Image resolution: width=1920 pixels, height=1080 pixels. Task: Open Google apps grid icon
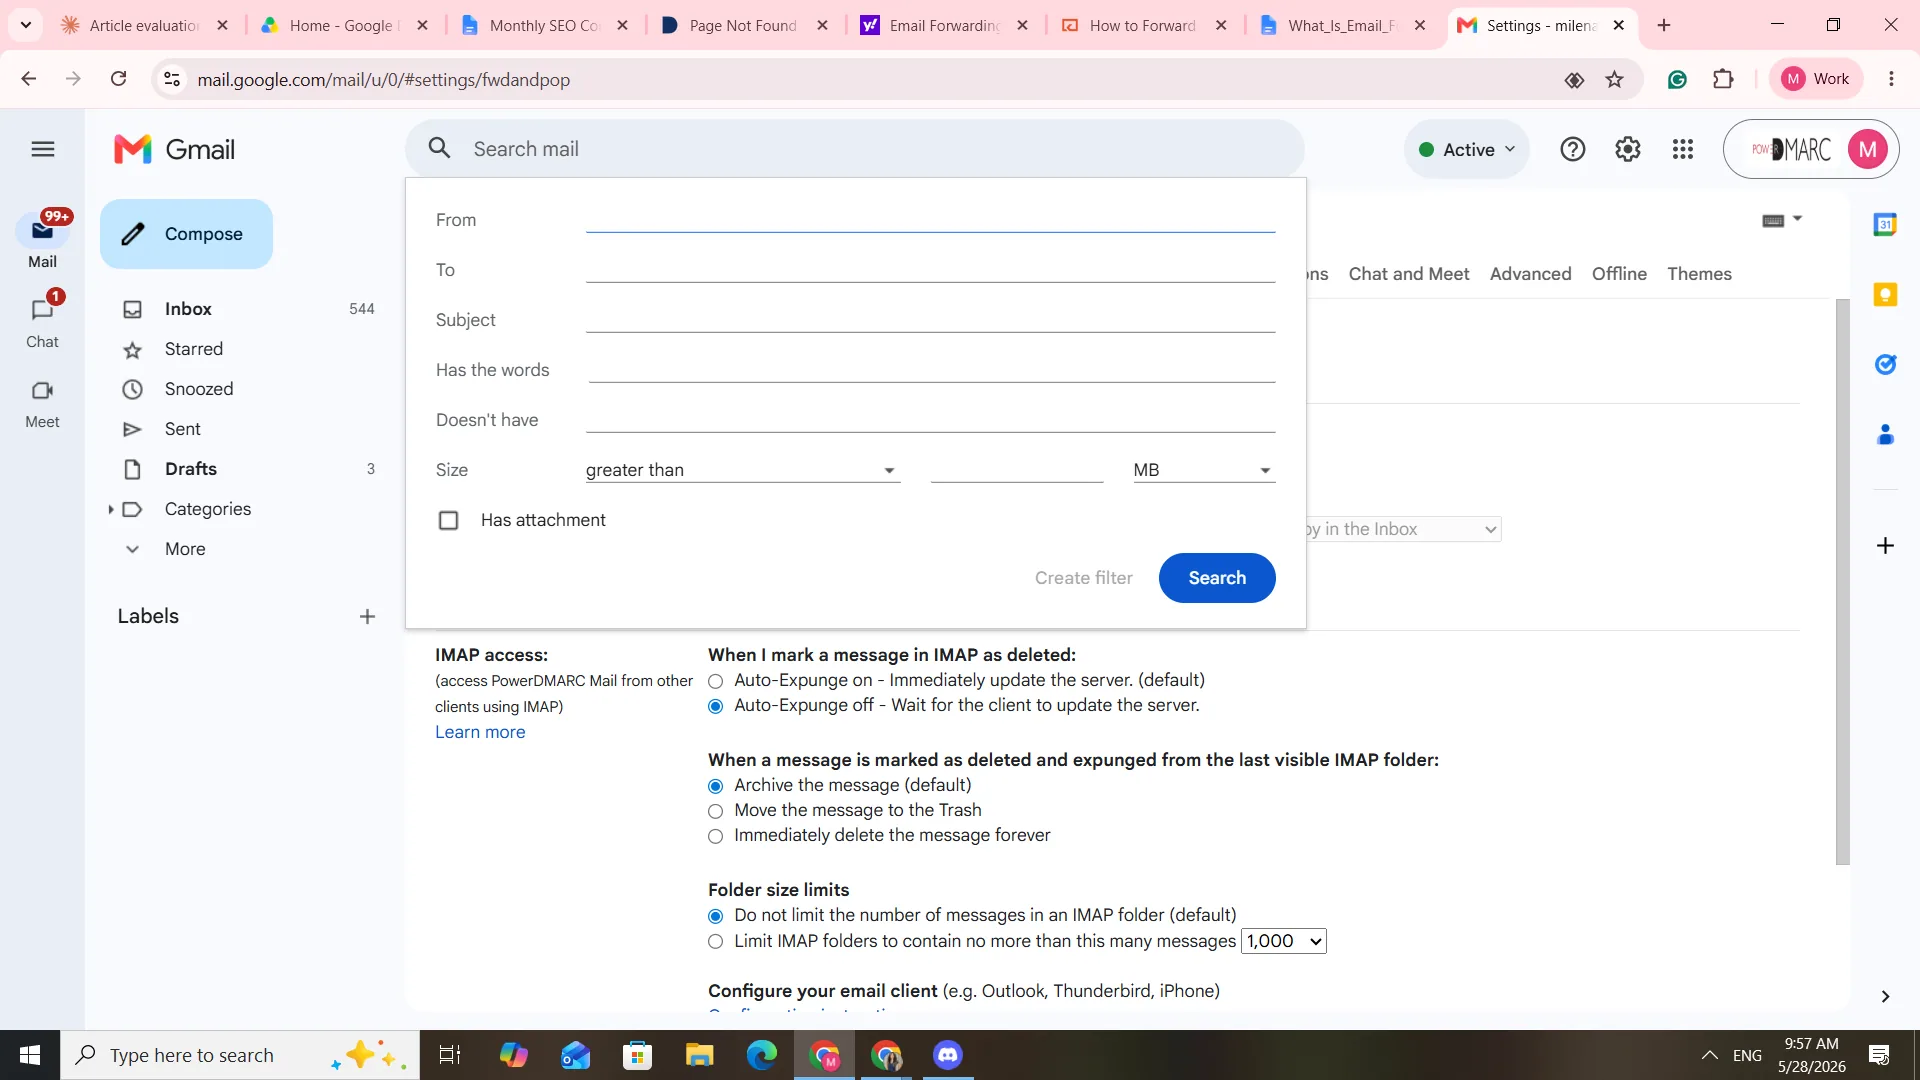(x=1683, y=150)
